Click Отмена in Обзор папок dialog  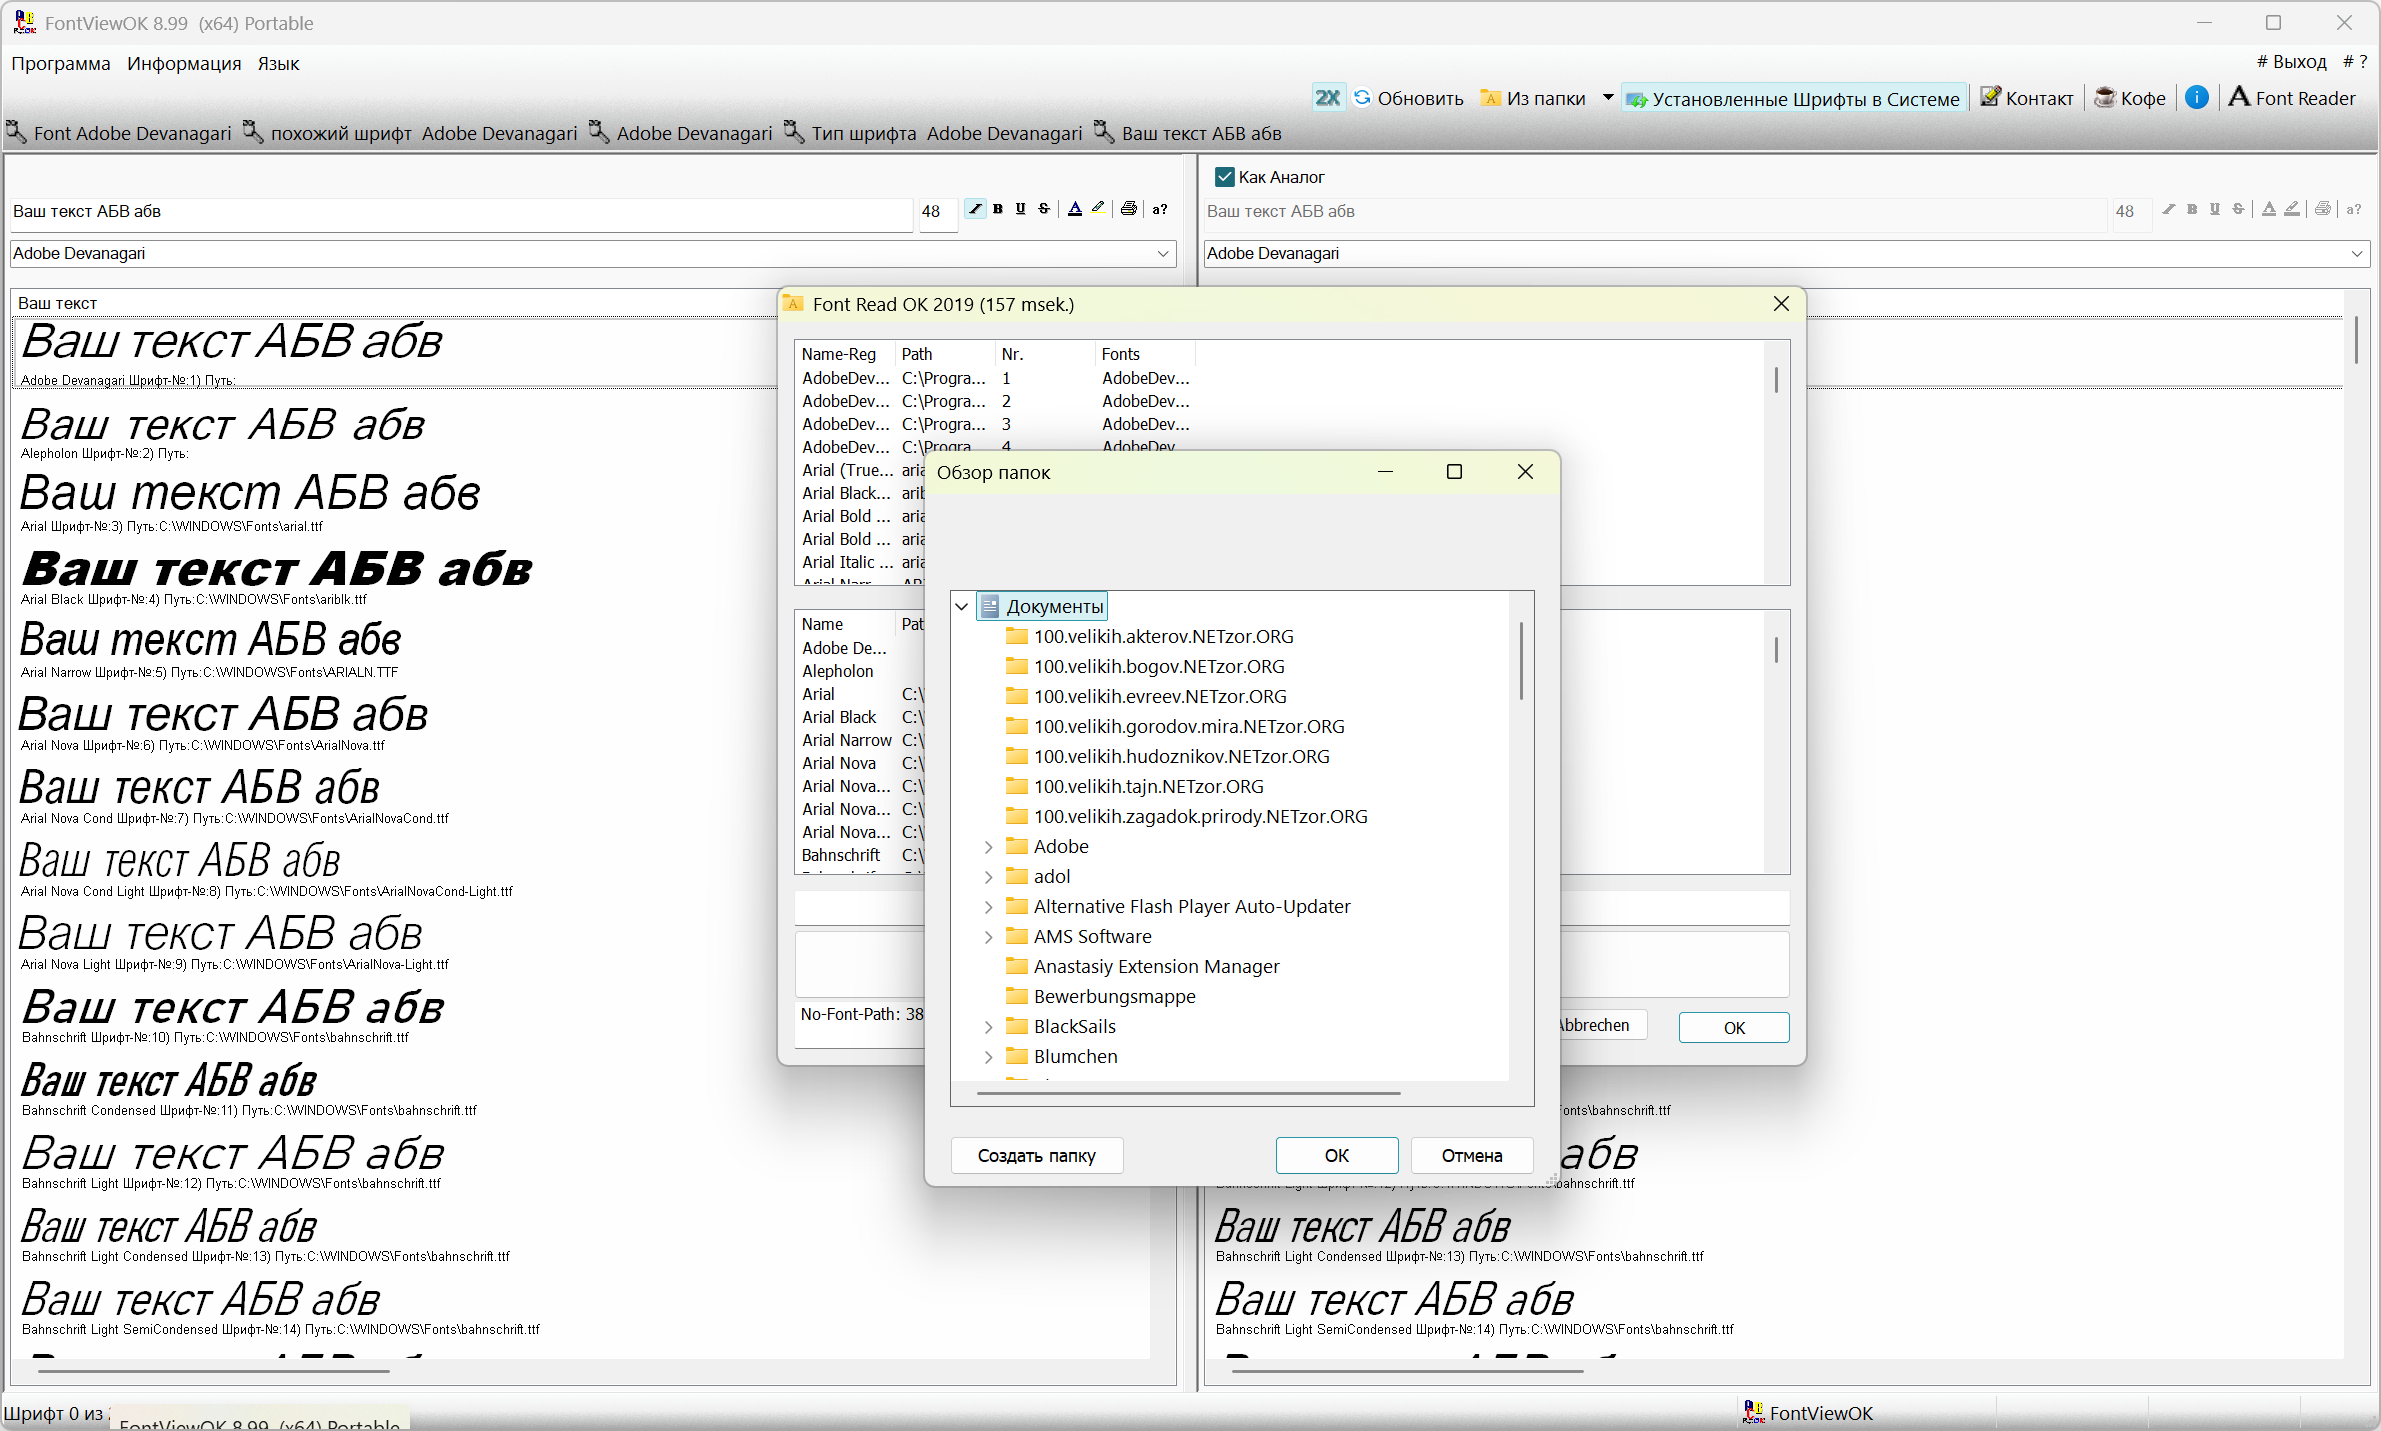1472,1155
